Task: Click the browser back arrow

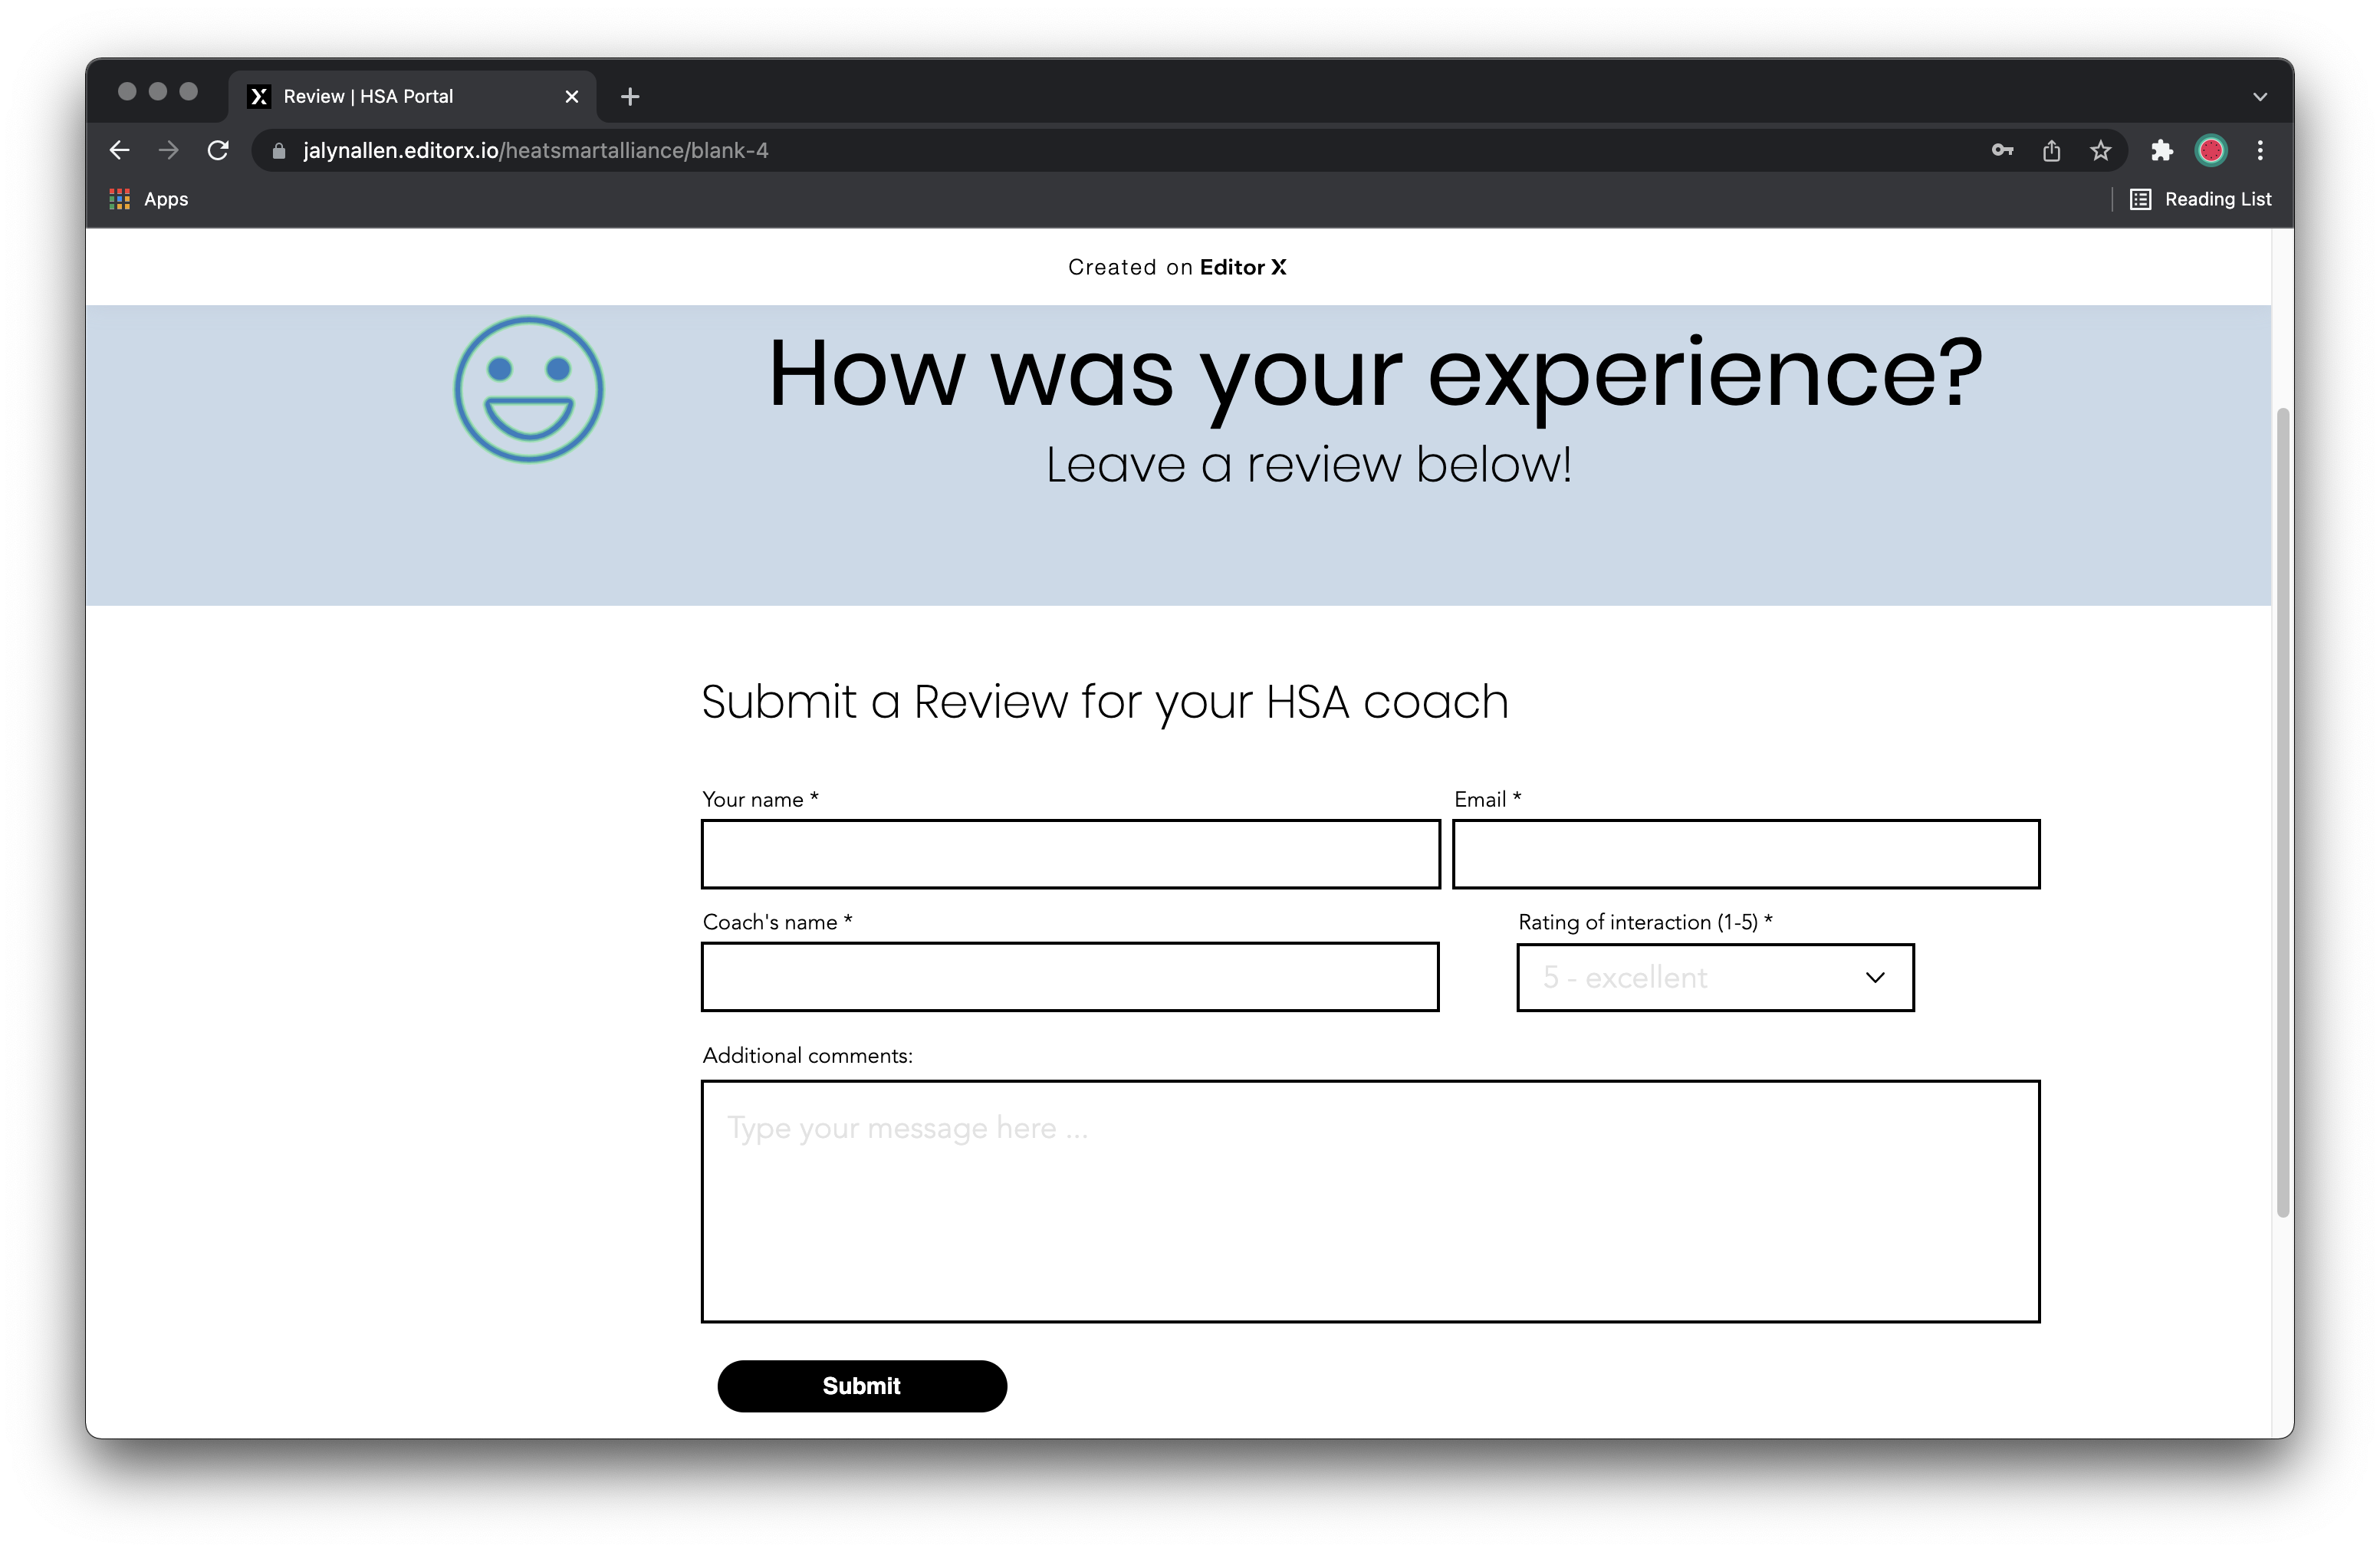Action: [x=119, y=150]
